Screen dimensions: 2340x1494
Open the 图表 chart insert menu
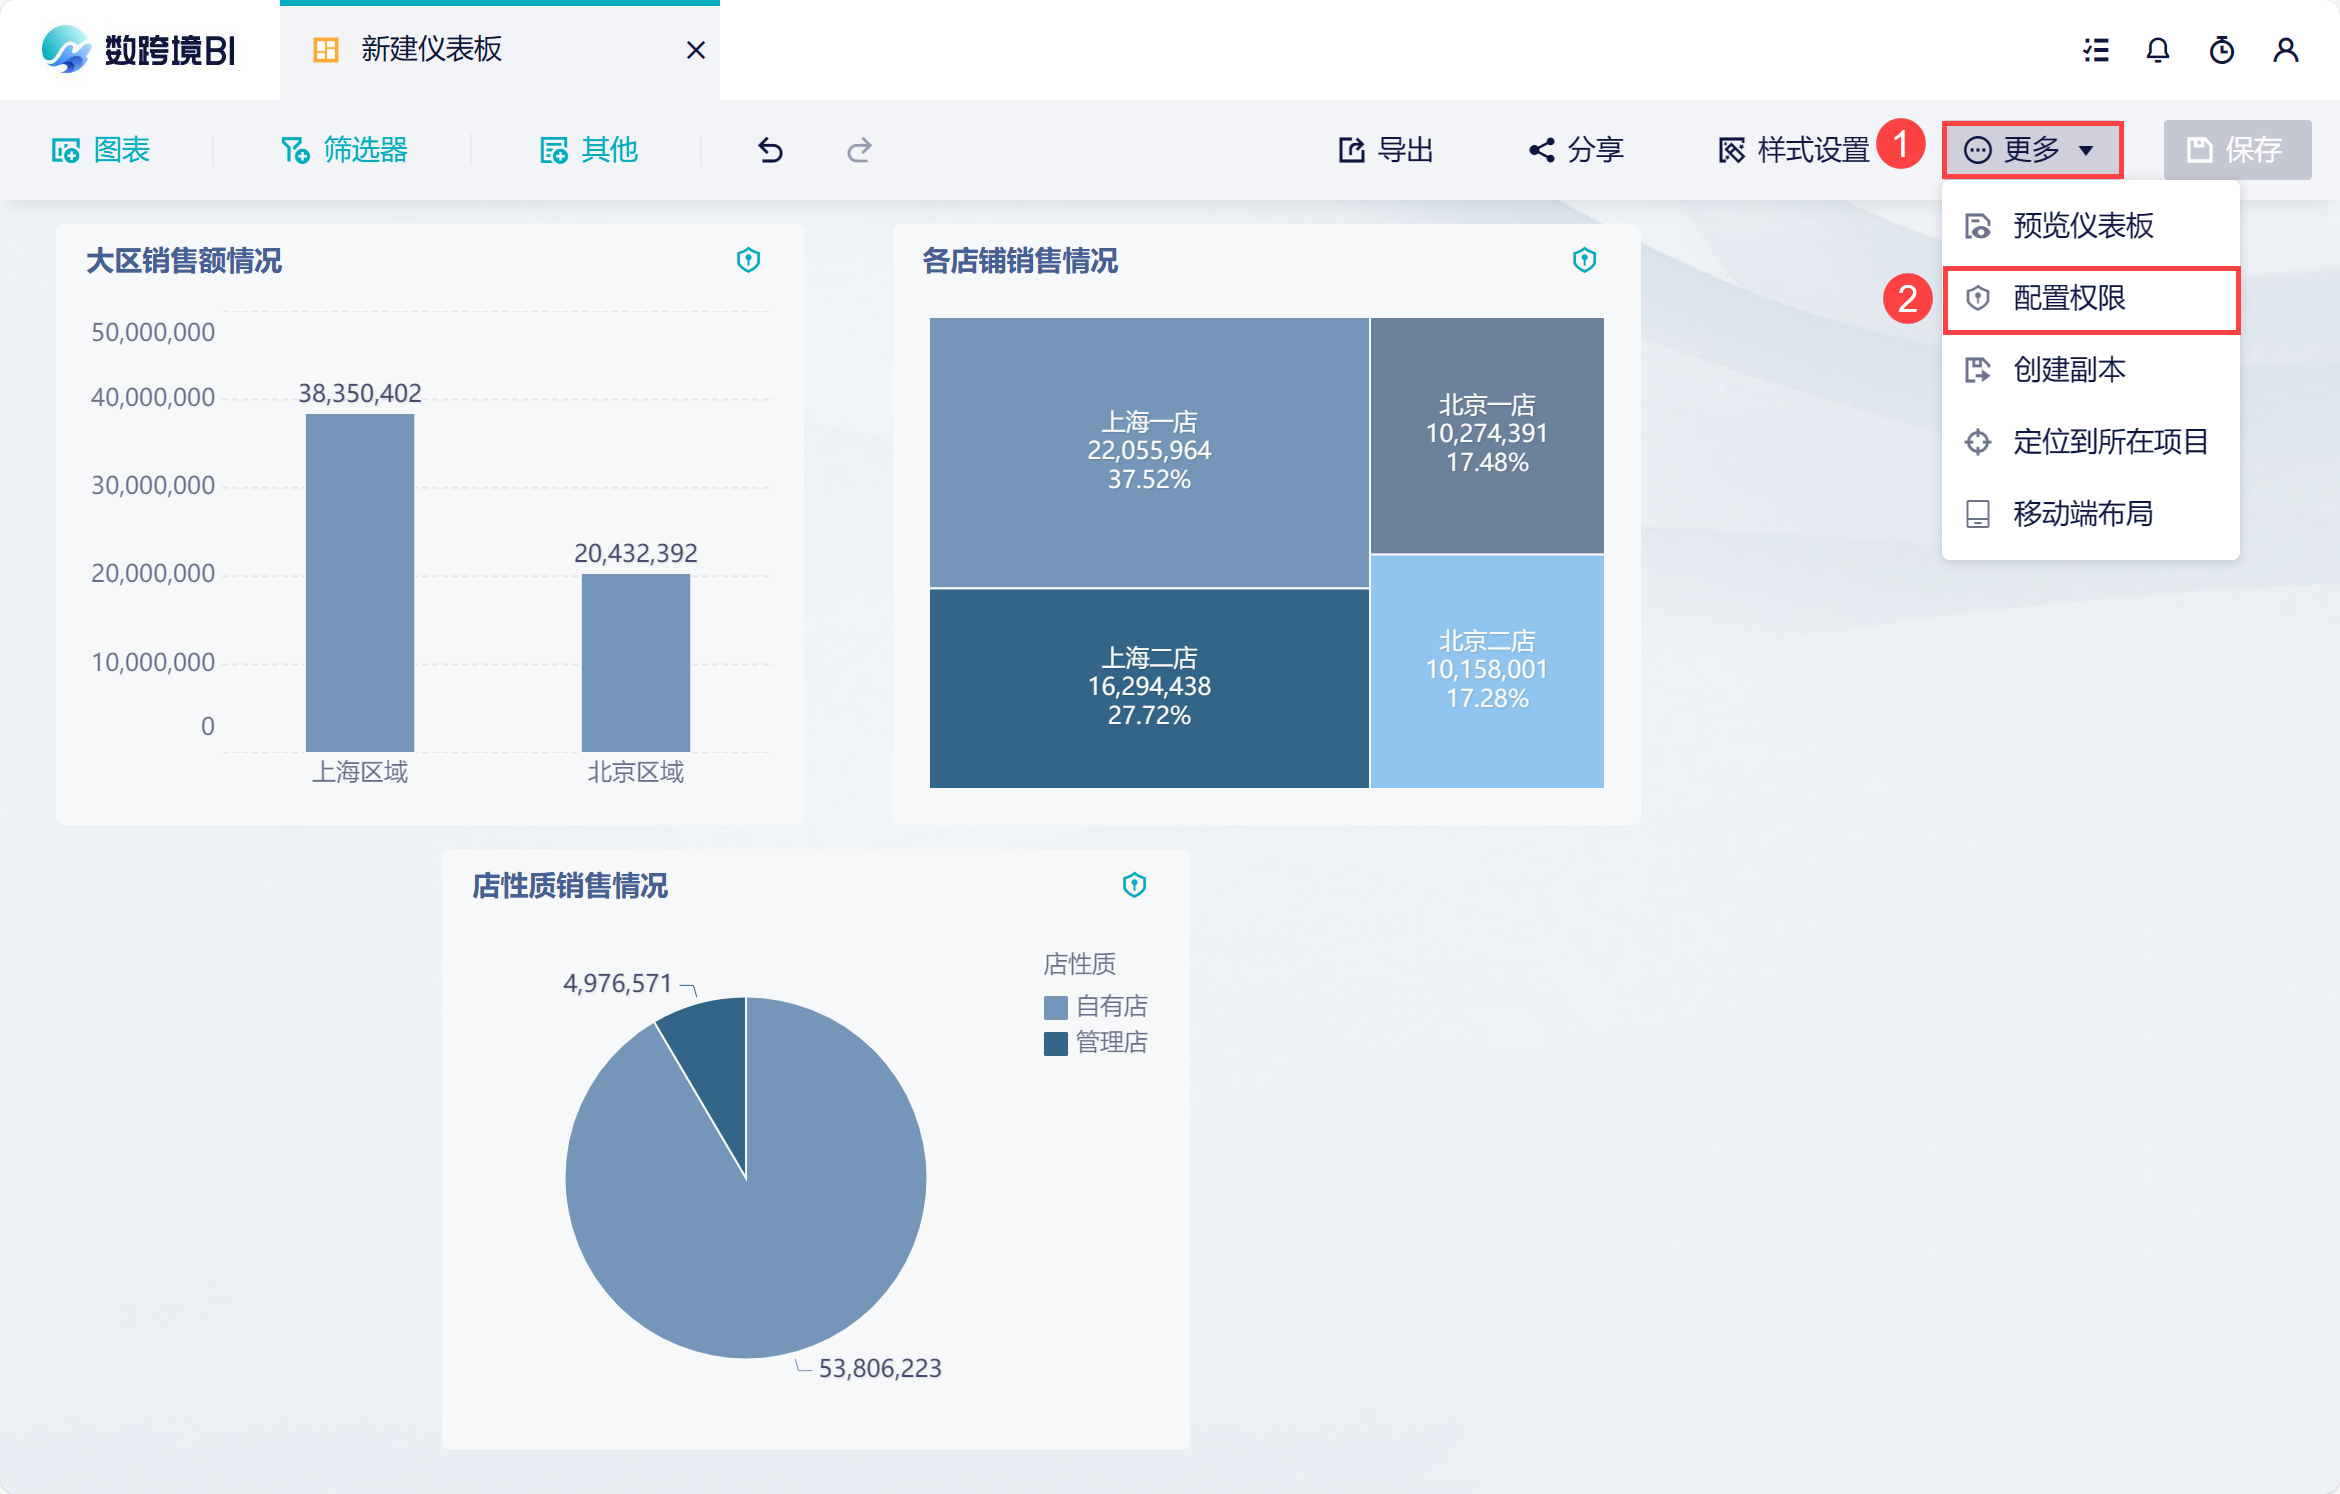[101, 150]
